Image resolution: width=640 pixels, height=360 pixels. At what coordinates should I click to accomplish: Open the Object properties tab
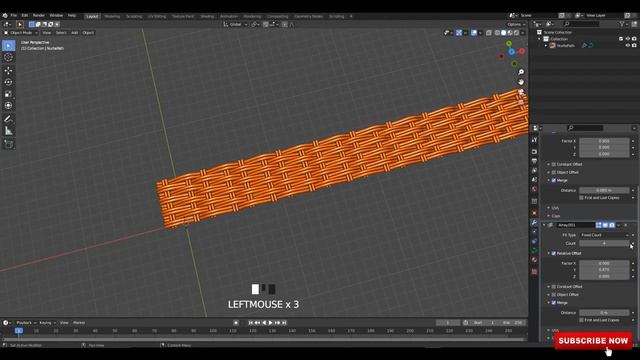point(534,213)
